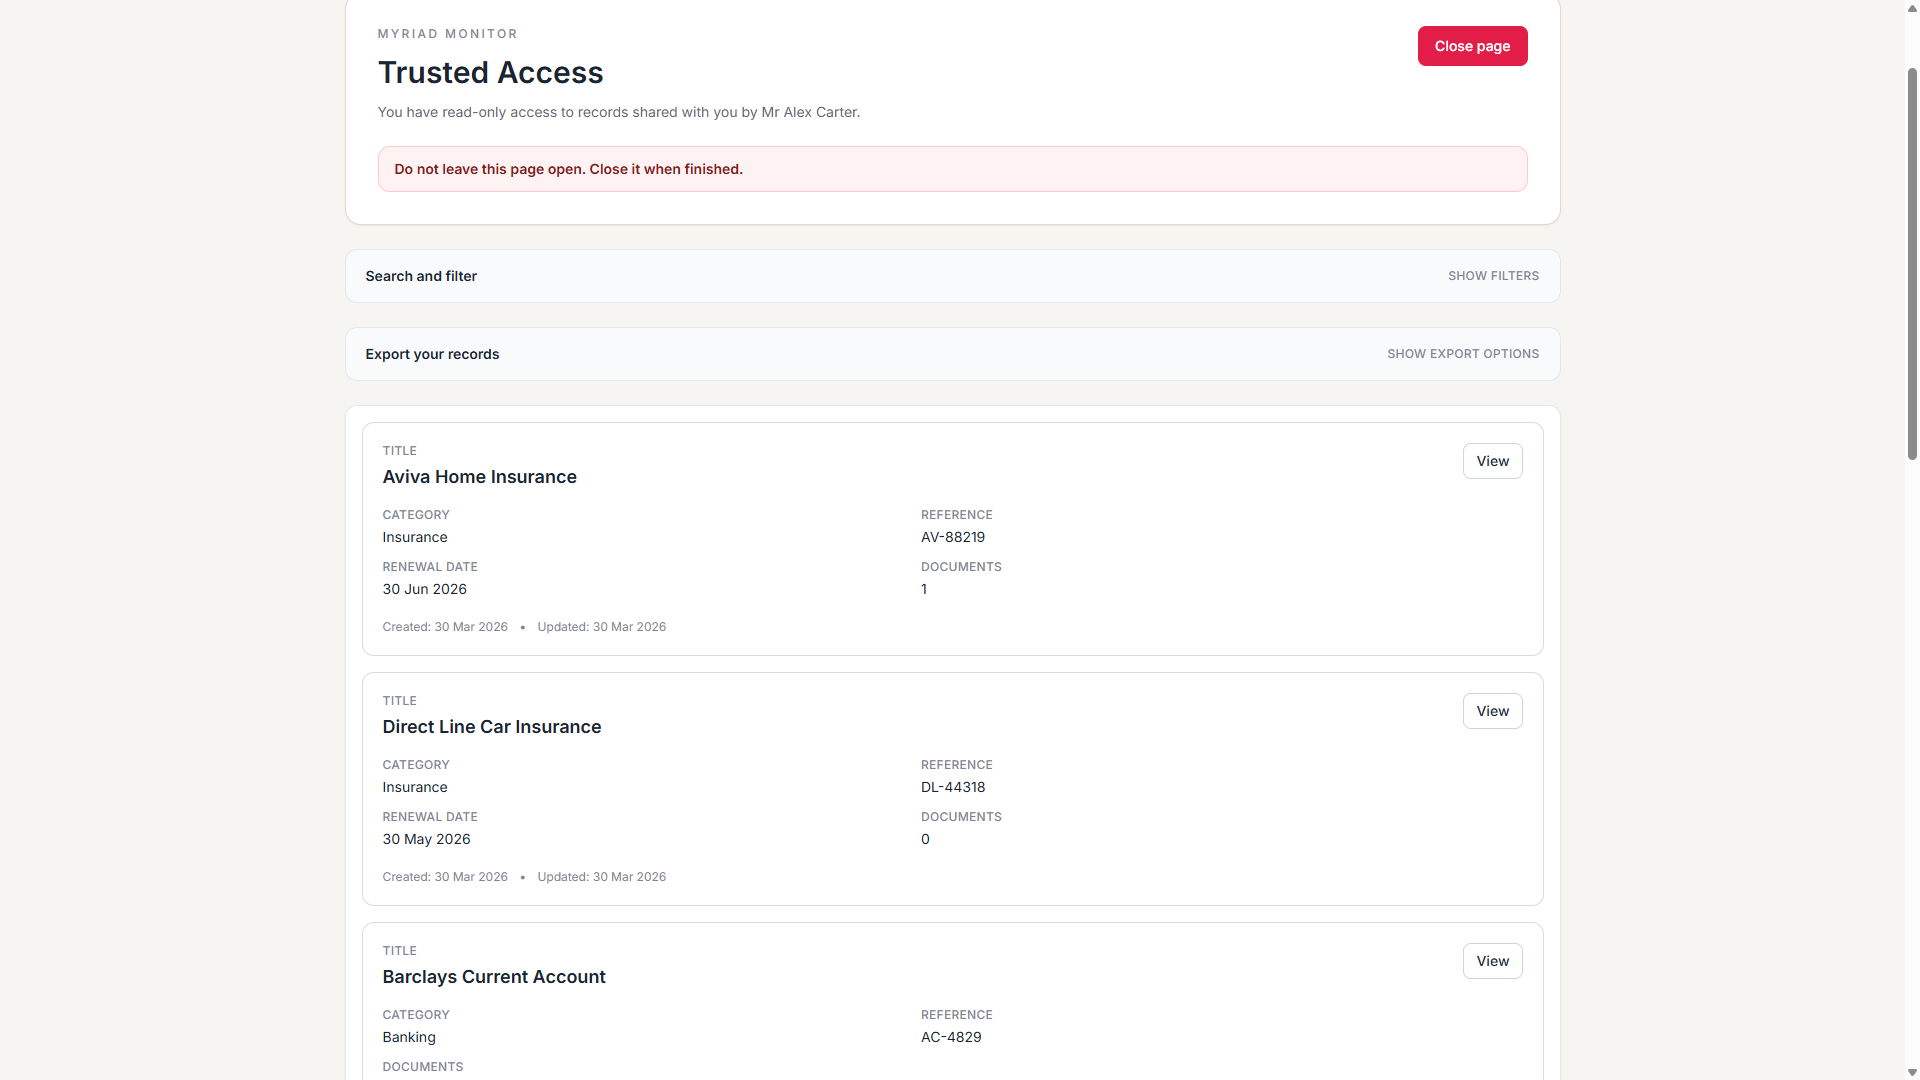Click the renewal date 30 Jun 2026
Viewport: 1920px width, 1080px height.
[424, 589]
